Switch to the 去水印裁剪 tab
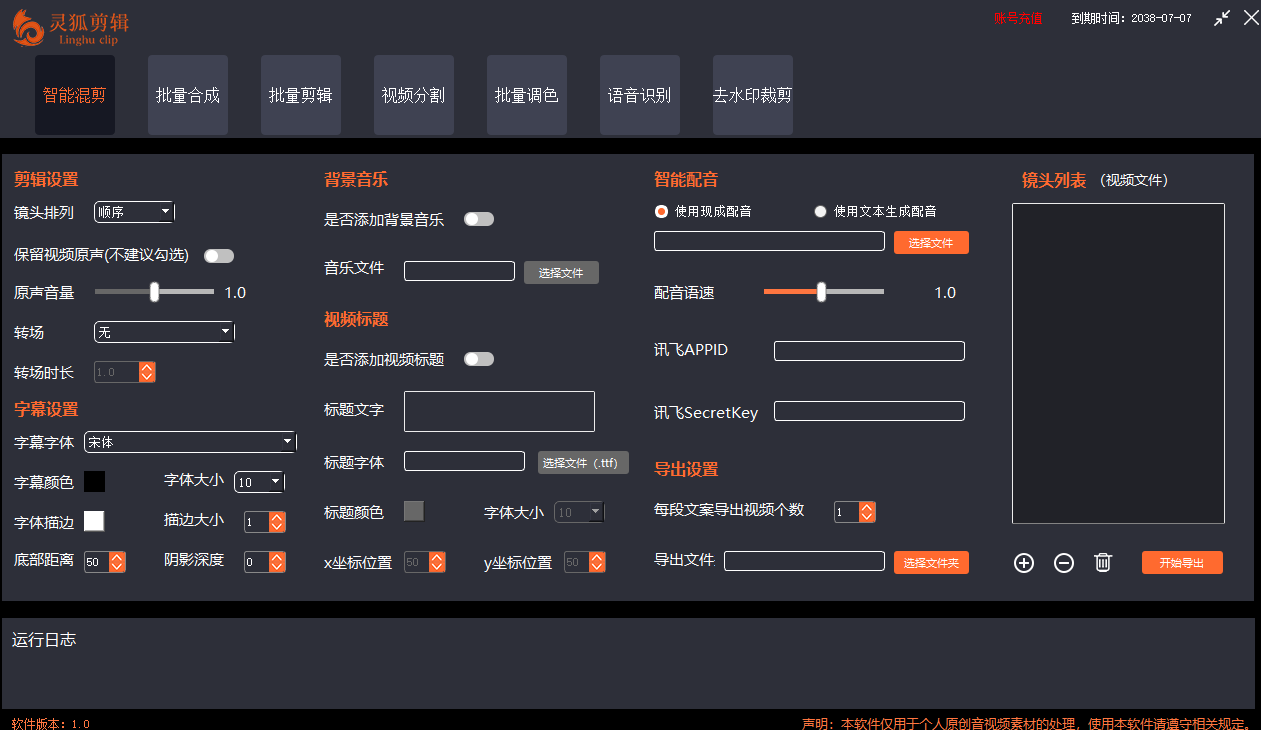Viewport: 1261px width, 730px height. [x=753, y=94]
